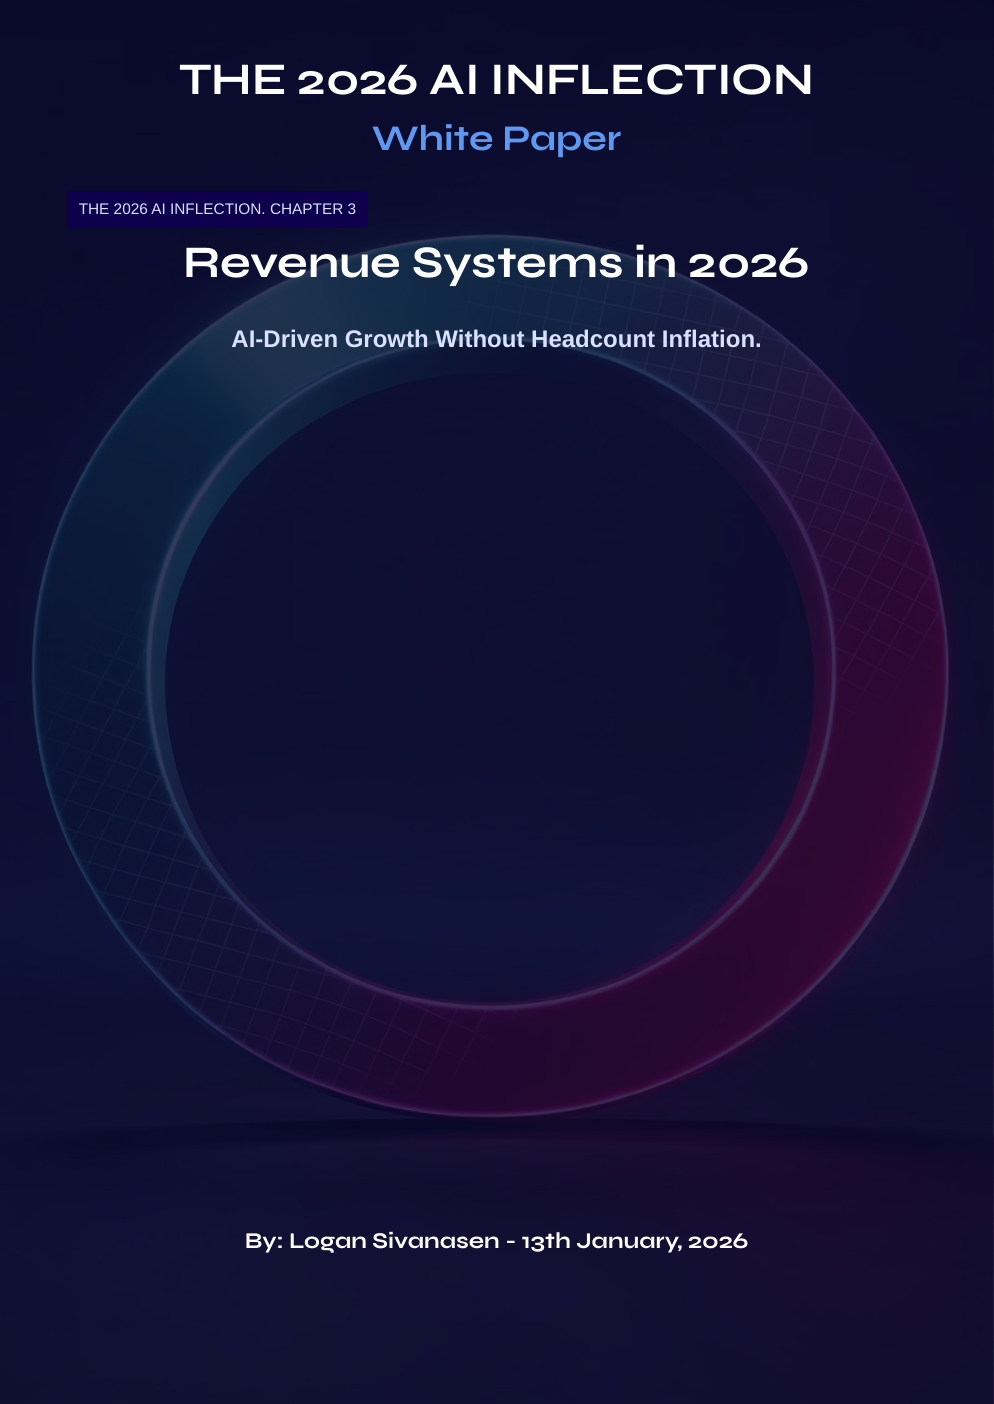
Task: Click the date "13th January, 2026"
Action: (x=634, y=1241)
